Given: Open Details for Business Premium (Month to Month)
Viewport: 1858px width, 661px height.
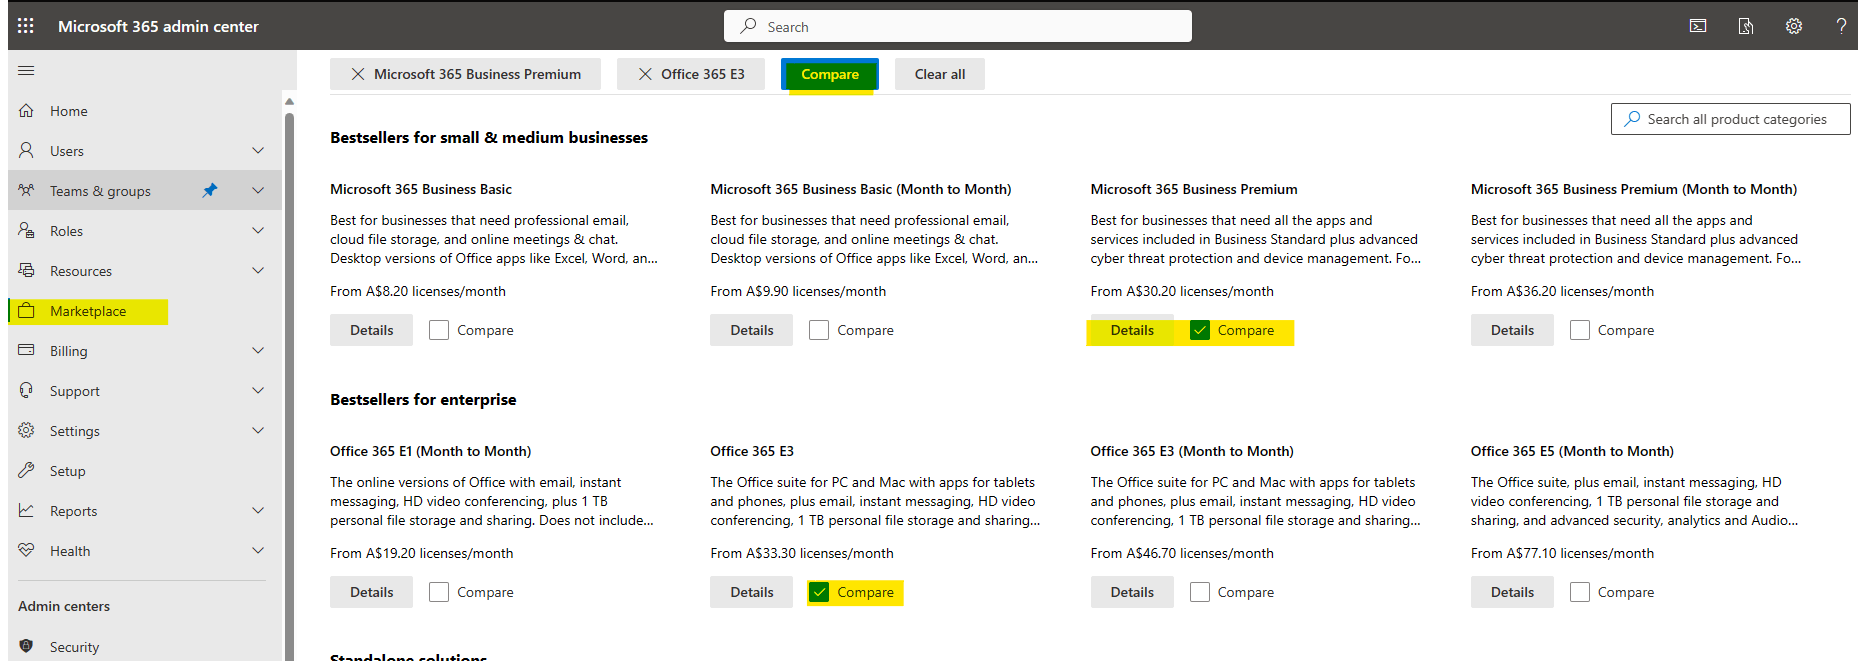Looking at the screenshot, I should click(1512, 330).
